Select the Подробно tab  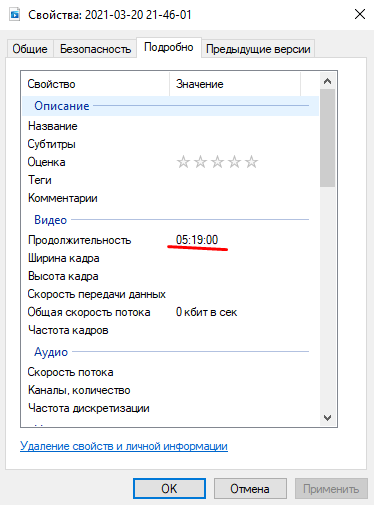[x=169, y=47]
